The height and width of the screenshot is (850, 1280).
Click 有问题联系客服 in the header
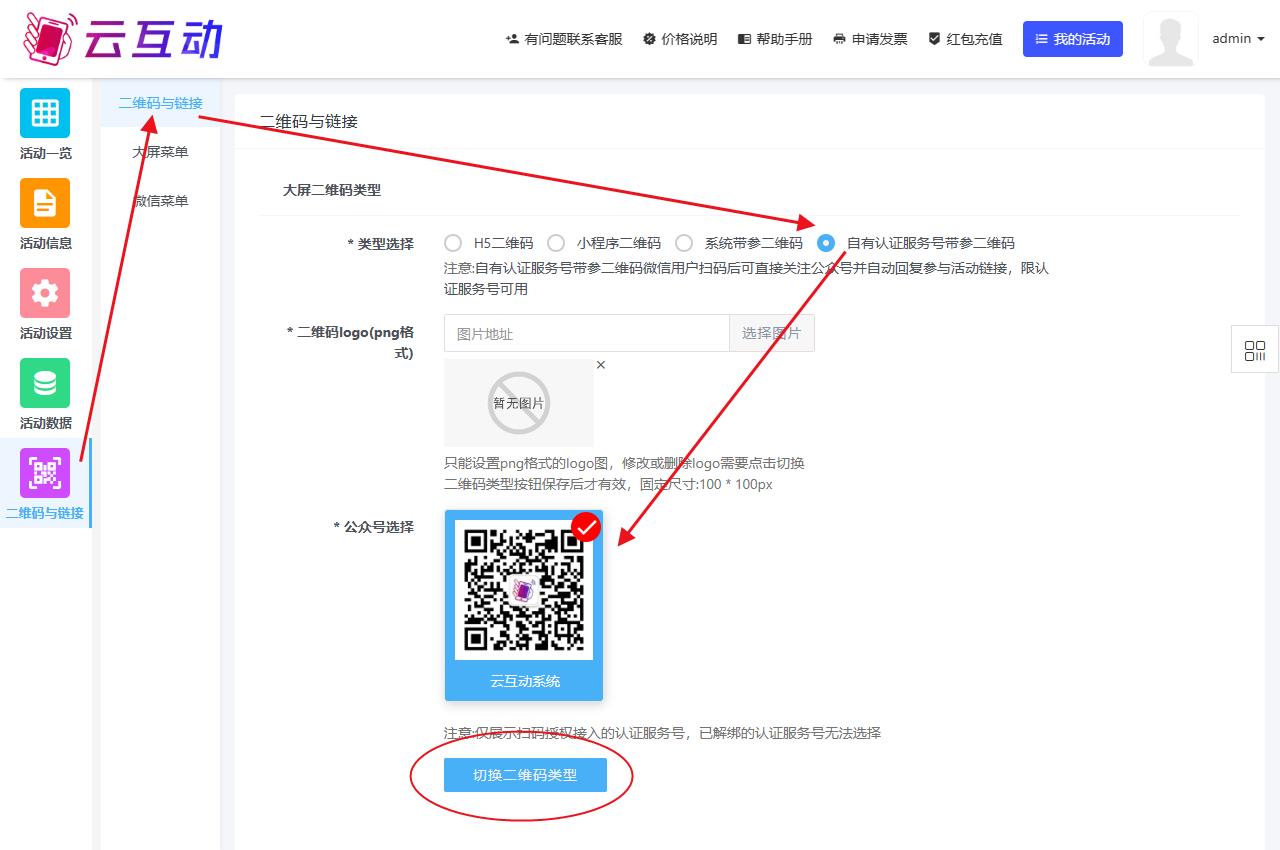564,39
